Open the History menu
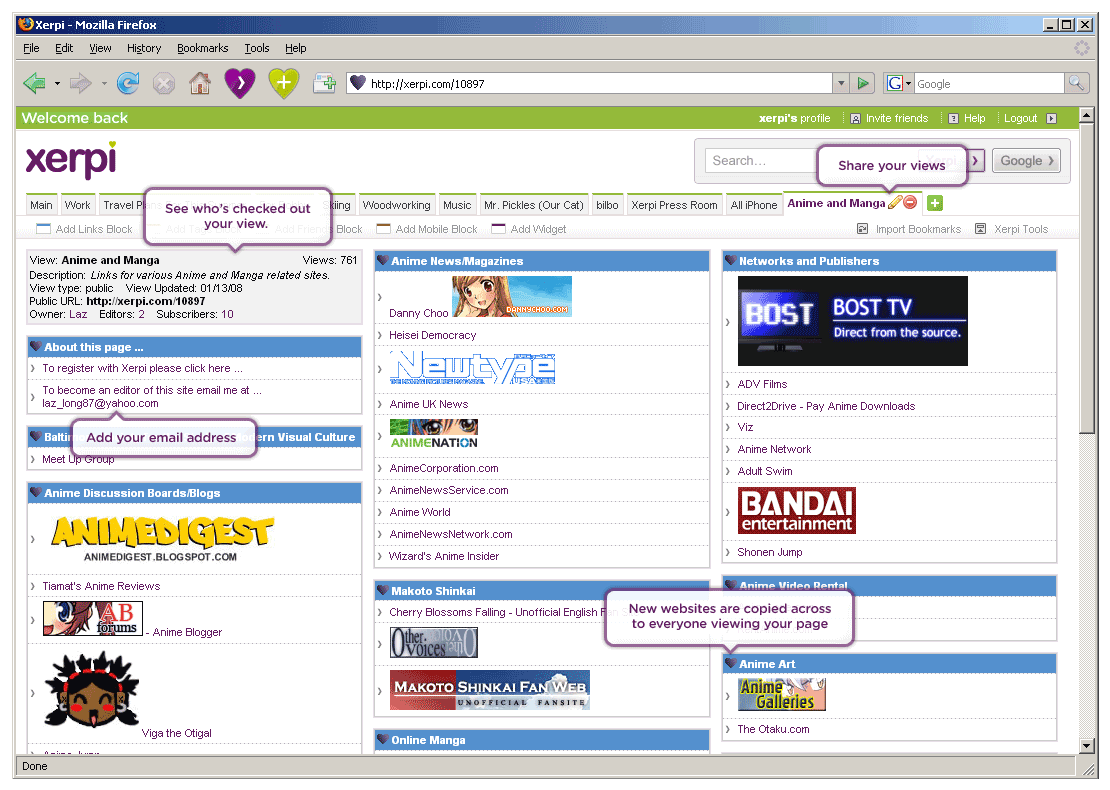1110x790 pixels. click(x=144, y=48)
